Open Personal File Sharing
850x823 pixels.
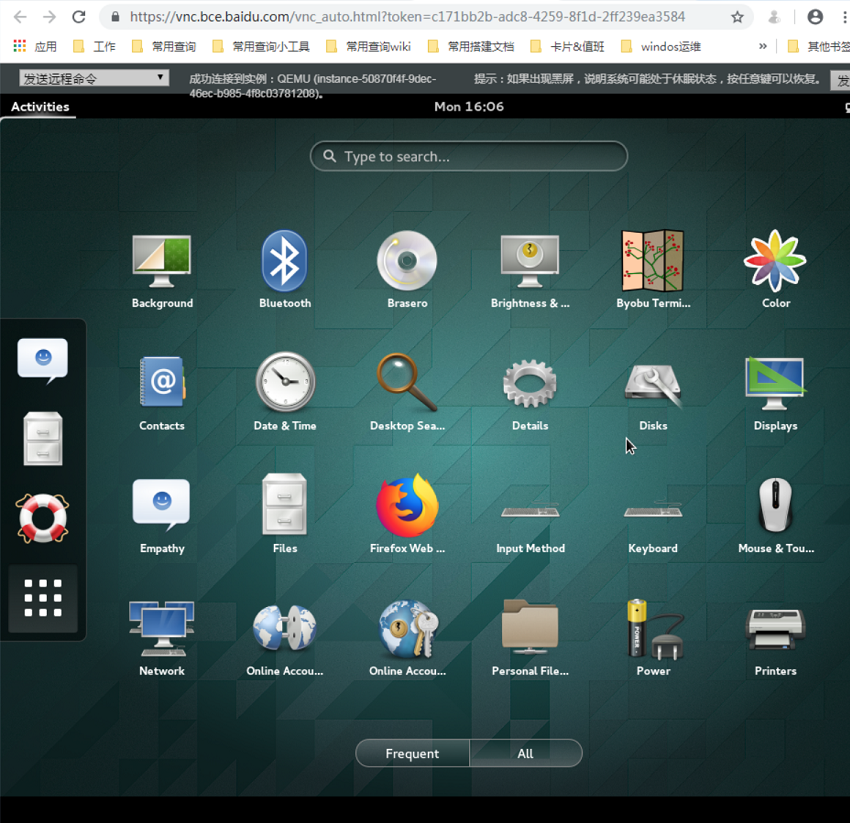pyautogui.click(x=530, y=638)
